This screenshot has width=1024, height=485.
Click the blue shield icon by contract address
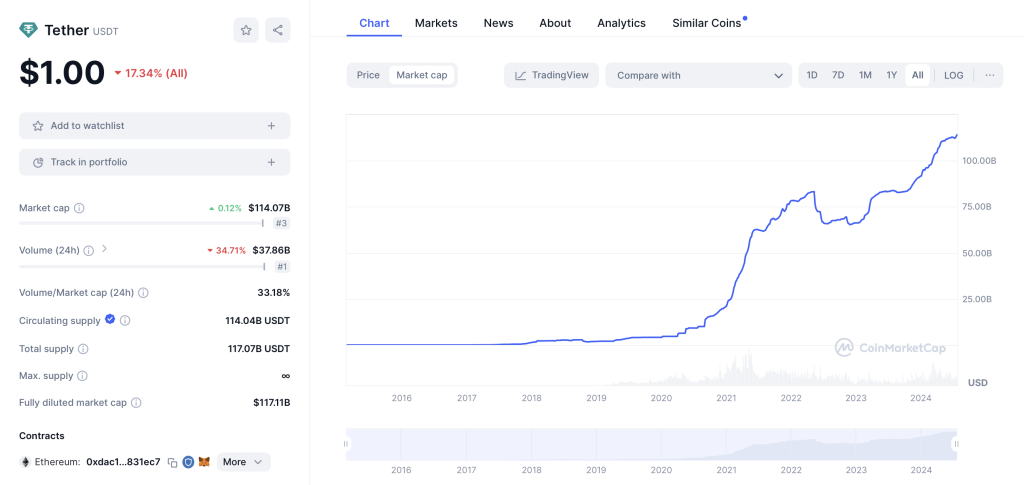[x=188, y=462]
